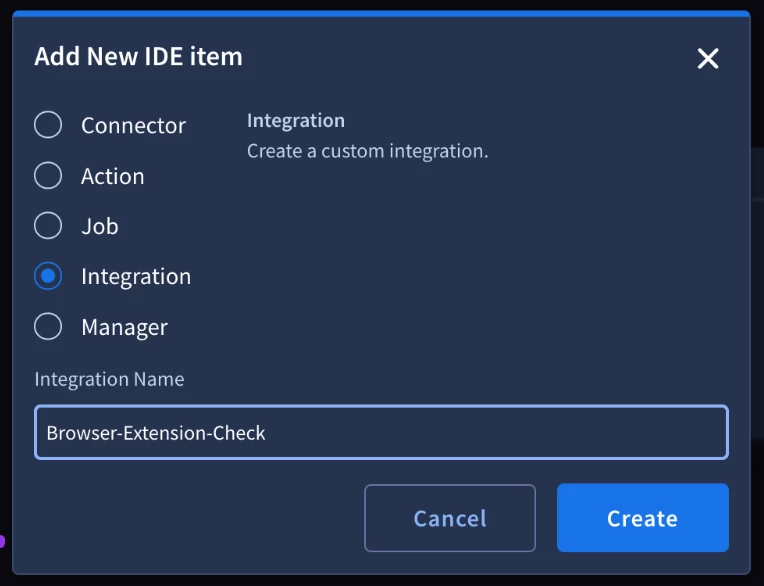Image resolution: width=764 pixels, height=586 pixels.
Task: Pick the Job radio button
Action: pyautogui.click(x=48, y=226)
